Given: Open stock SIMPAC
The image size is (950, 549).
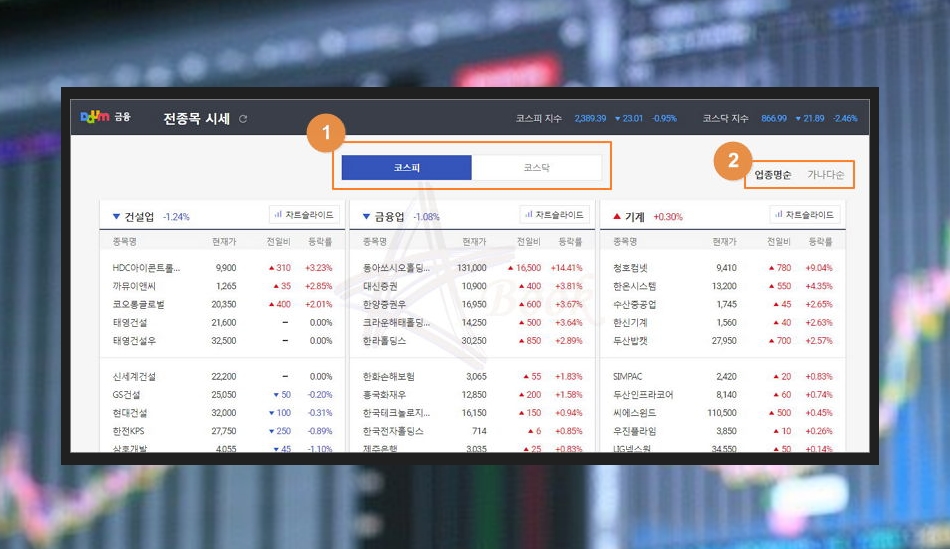Looking at the screenshot, I should click(627, 376).
